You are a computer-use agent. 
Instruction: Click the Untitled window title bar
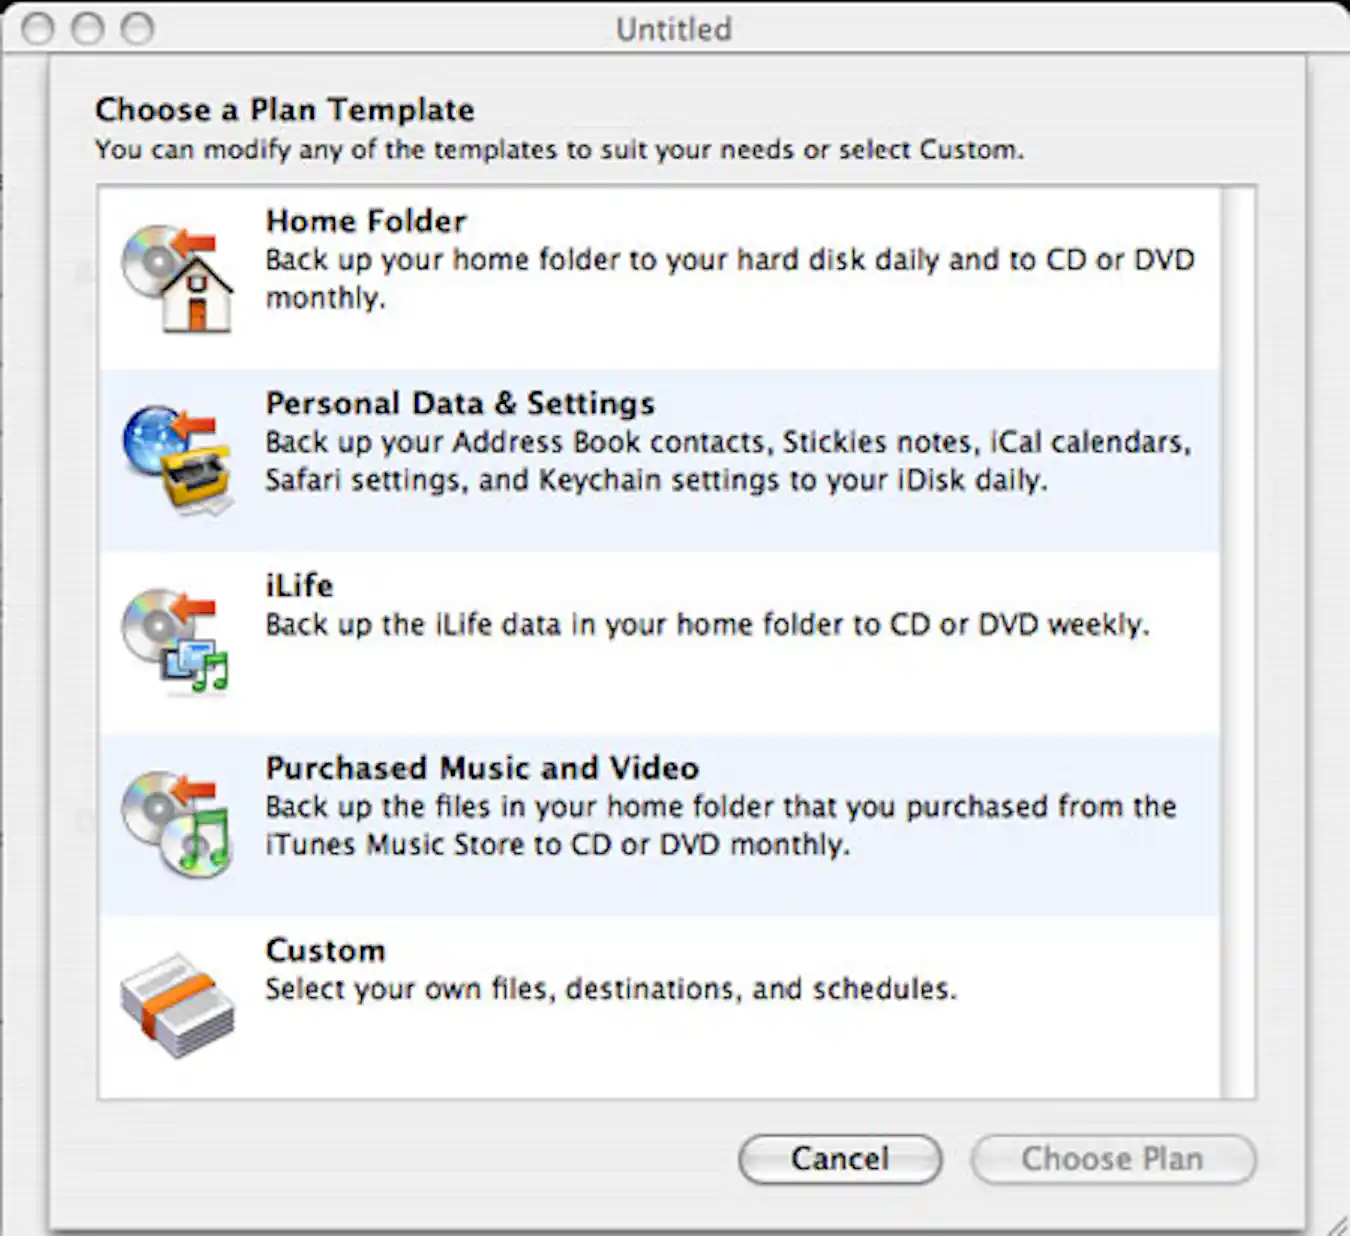tap(672, 28)
